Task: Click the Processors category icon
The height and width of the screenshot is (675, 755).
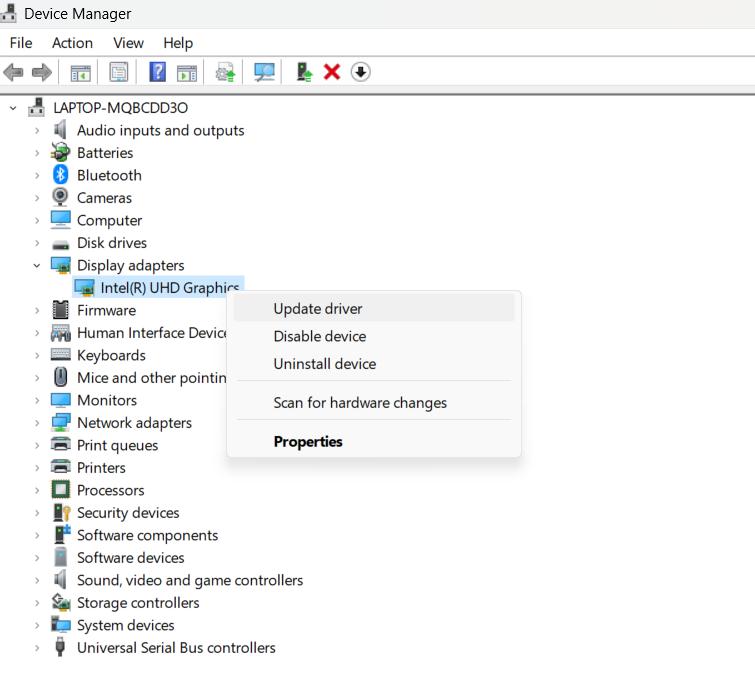Action: (60, 490)
